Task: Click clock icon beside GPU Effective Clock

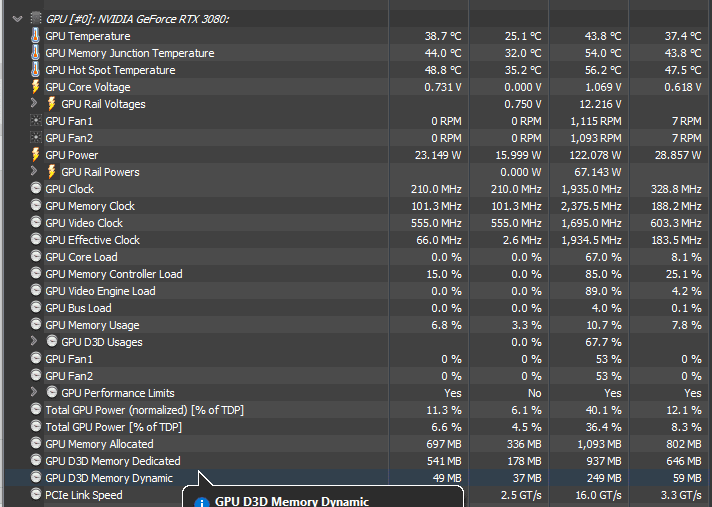Action: [x=36, y=239]
